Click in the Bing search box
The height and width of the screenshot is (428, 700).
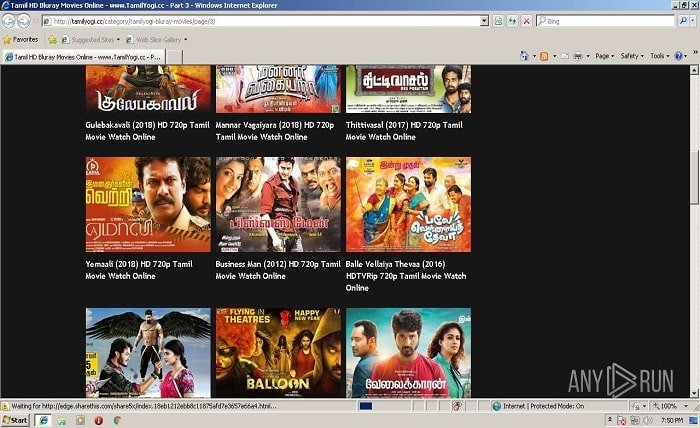[606, 21]
